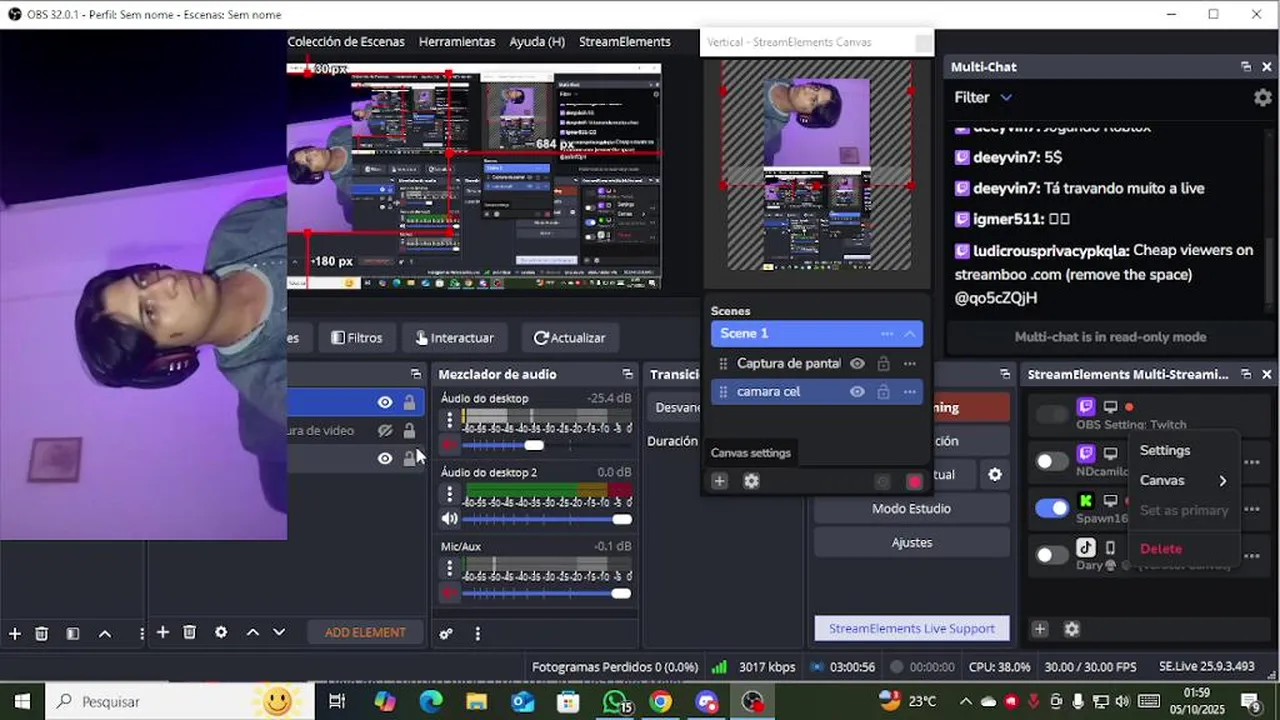Open three-dot menu for Scene 1
Image resolution: width=1280 pixels, height=720 pixels.
pyautogui.click(x=887, y=334)
